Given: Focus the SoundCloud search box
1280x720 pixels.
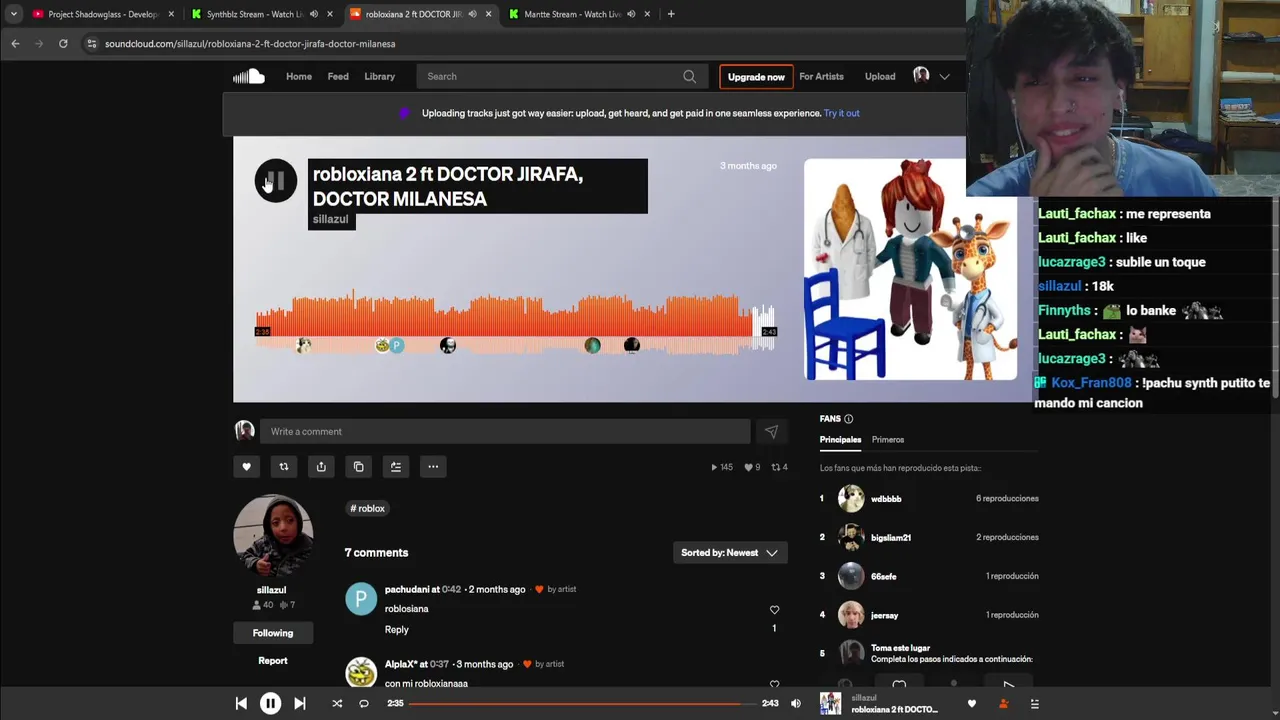Looking at the screenshot, I should point(562,76).
